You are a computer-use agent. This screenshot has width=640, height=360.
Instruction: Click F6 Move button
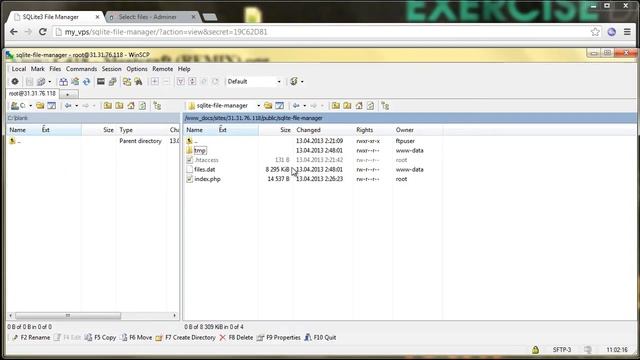click(x=136, y=338)
